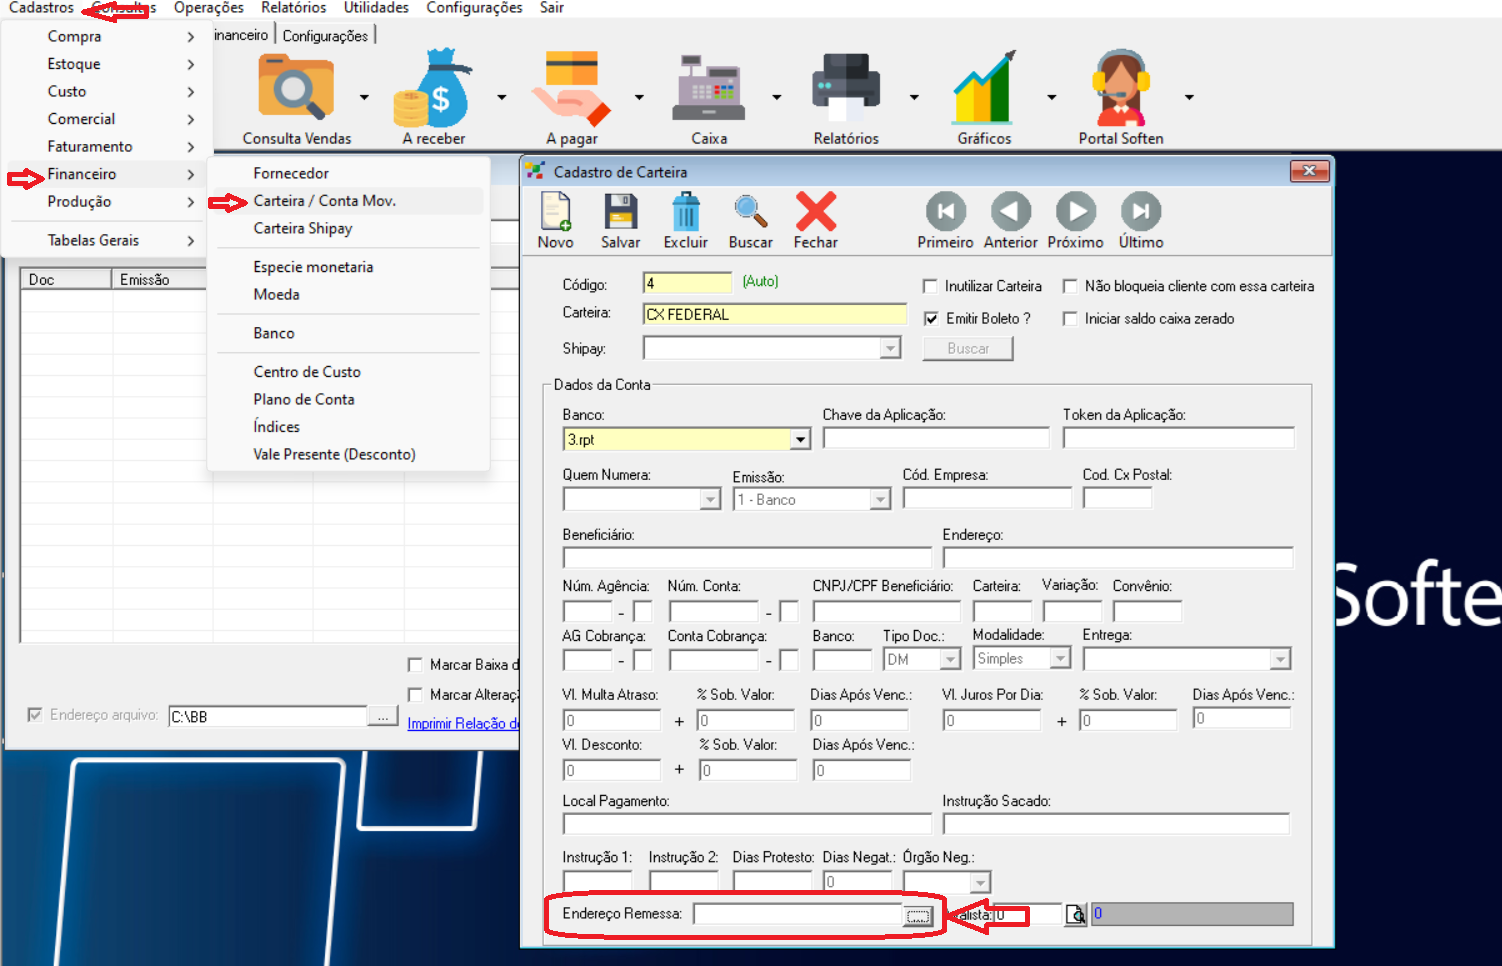Open the Órgão Neg dropdown
1502x966 pixels.
coord(981,882)
